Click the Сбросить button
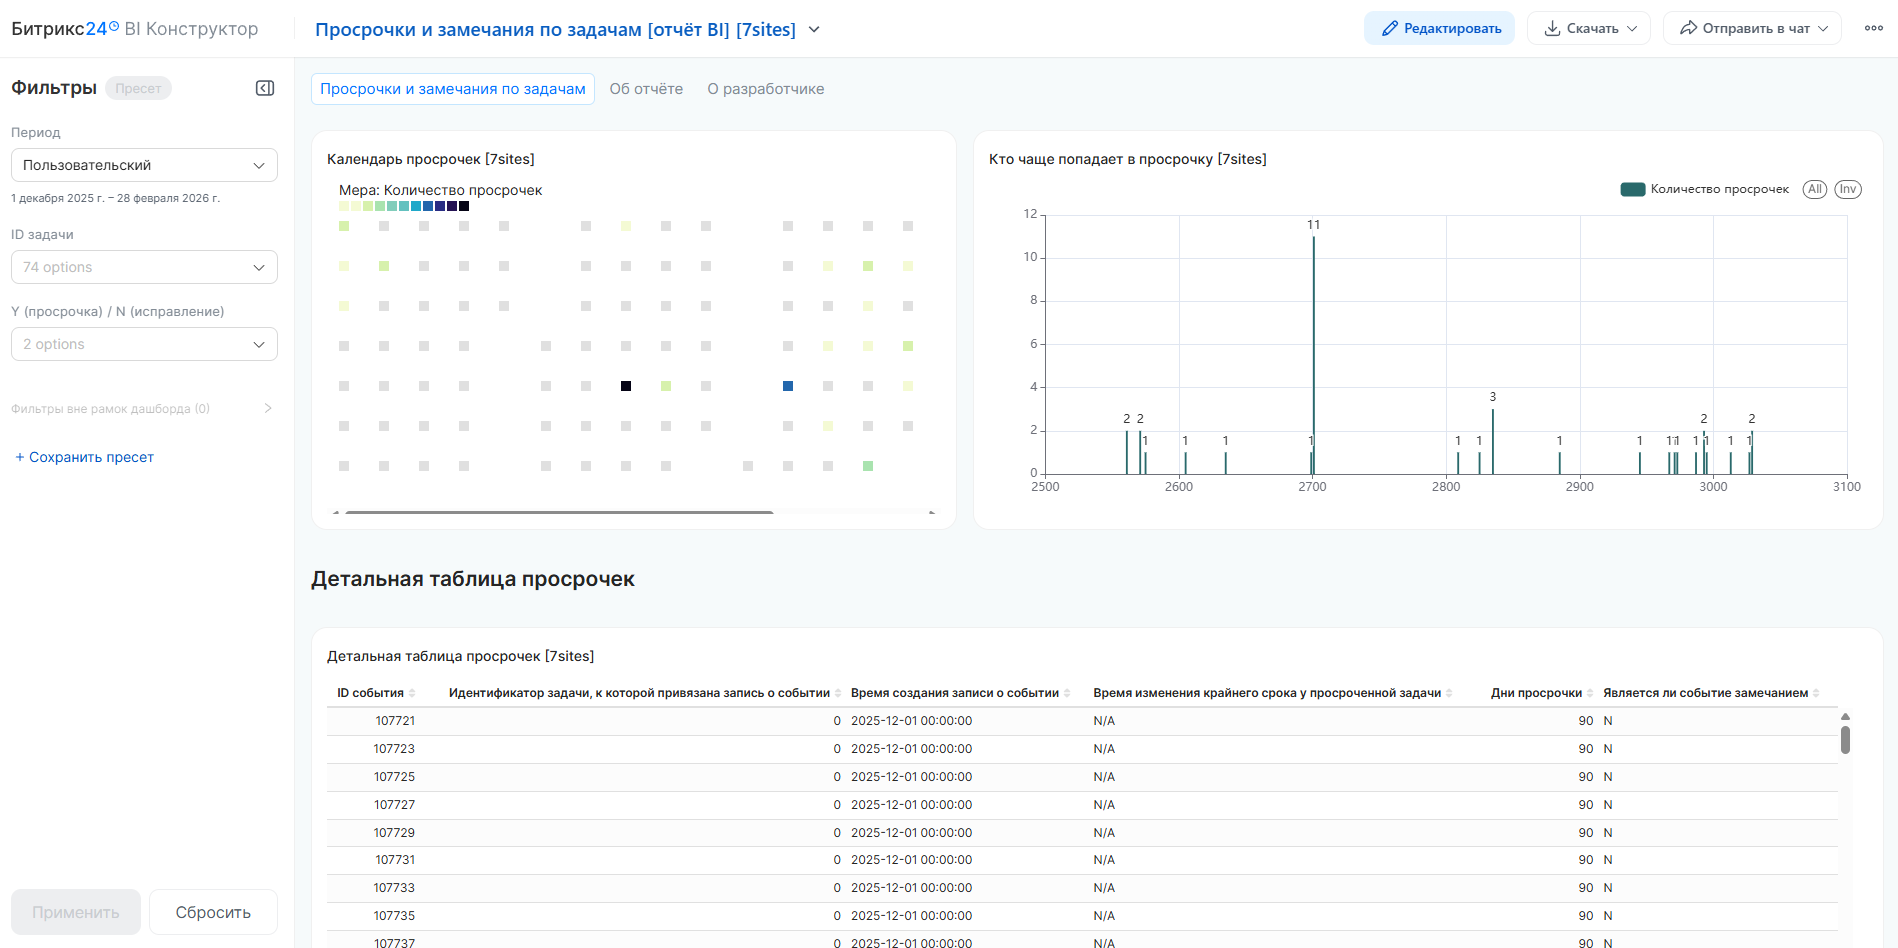The image size is (1898, 948). coord(213,912)
